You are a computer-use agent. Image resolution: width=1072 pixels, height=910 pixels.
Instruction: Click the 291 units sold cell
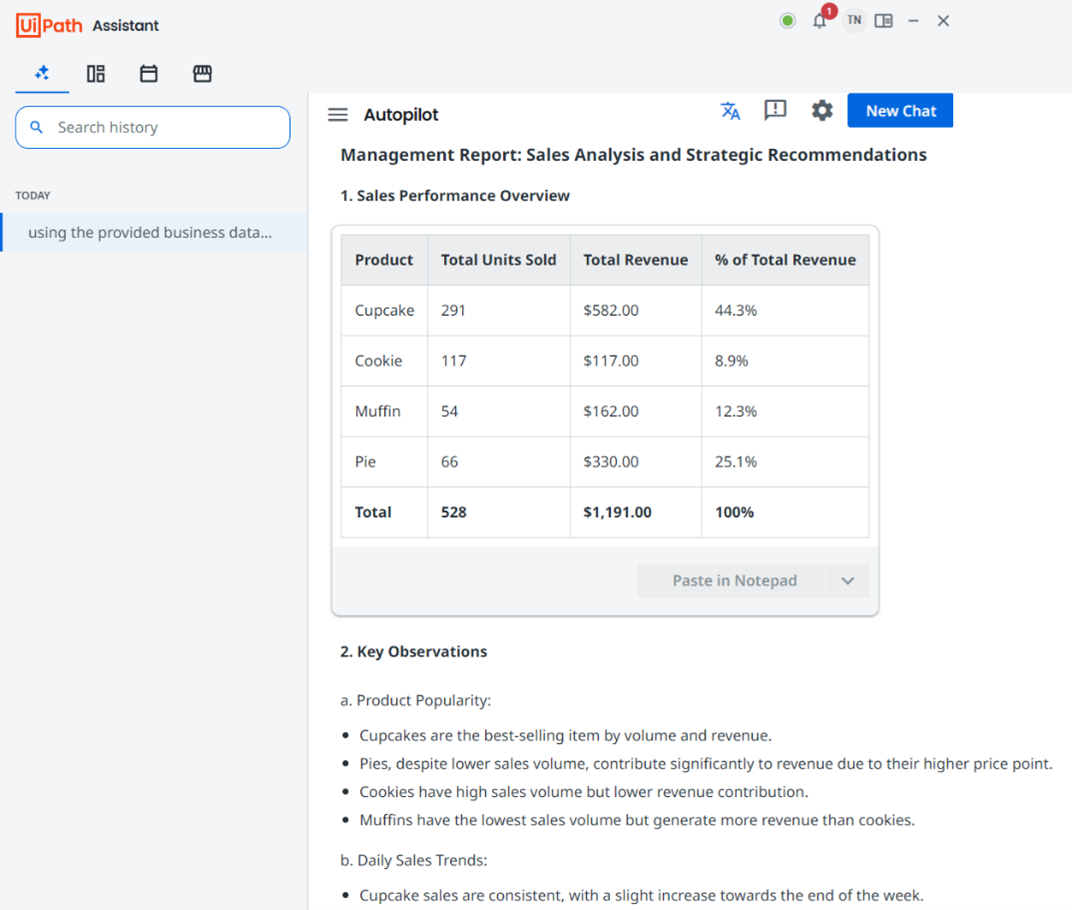[499, 310]
